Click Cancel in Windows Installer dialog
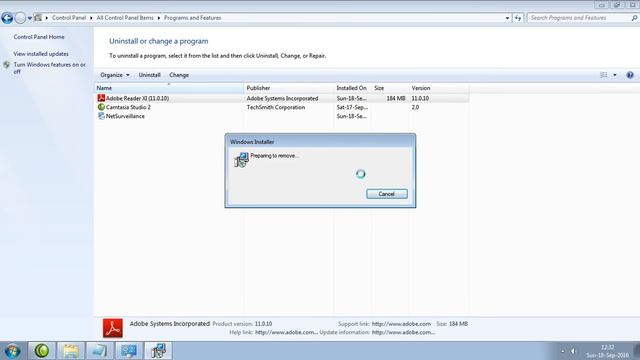This screenshot has height=360, width=640. [387, 194]
